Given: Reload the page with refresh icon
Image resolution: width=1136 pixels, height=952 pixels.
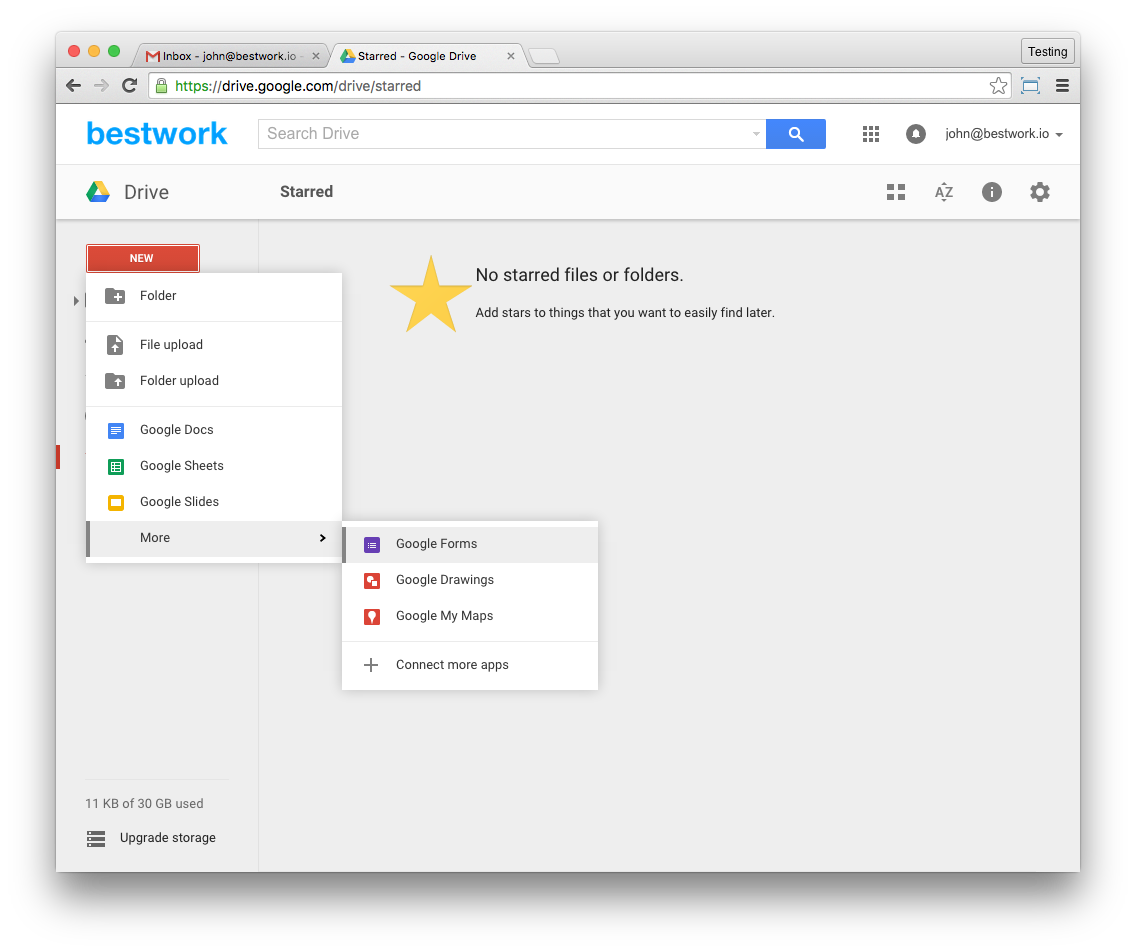Looking at the screenshot, I should click(130, 85).
